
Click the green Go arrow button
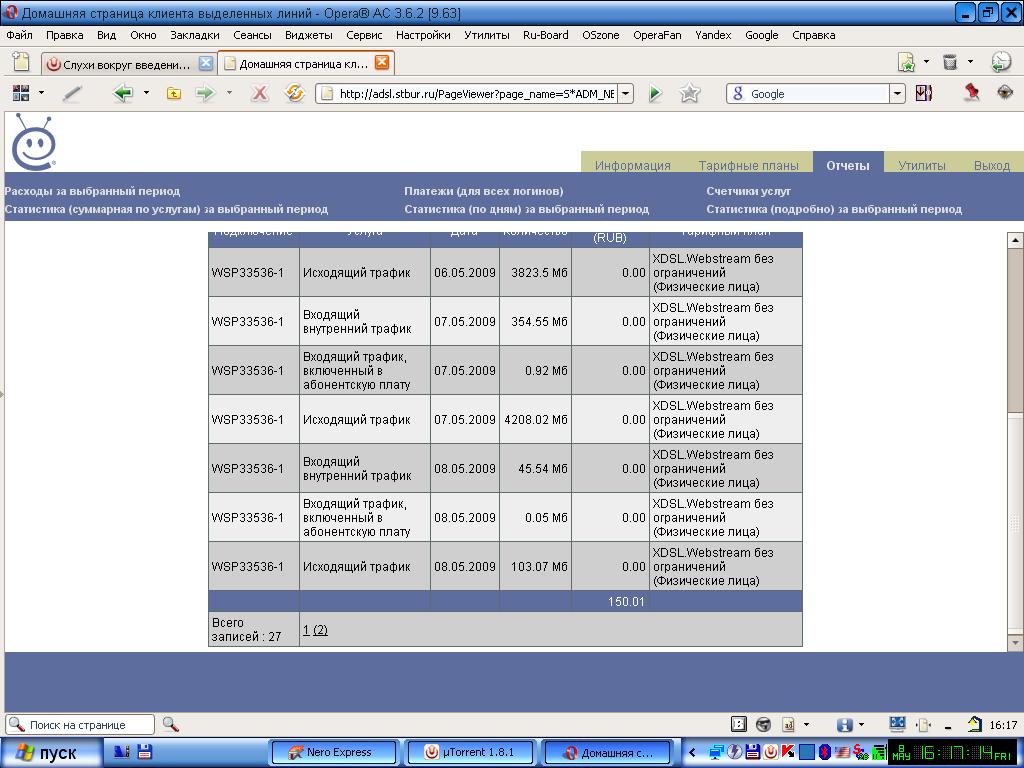coord(655,94)
